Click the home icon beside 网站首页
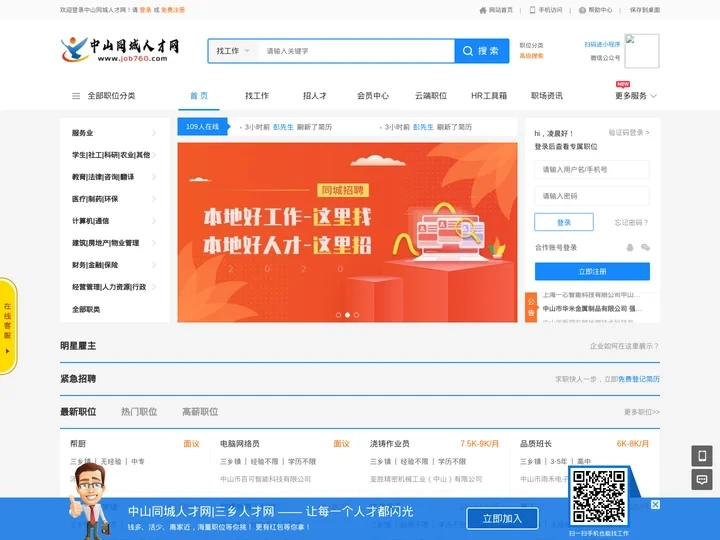The image size is (720, 540). [x=483, y=10]
